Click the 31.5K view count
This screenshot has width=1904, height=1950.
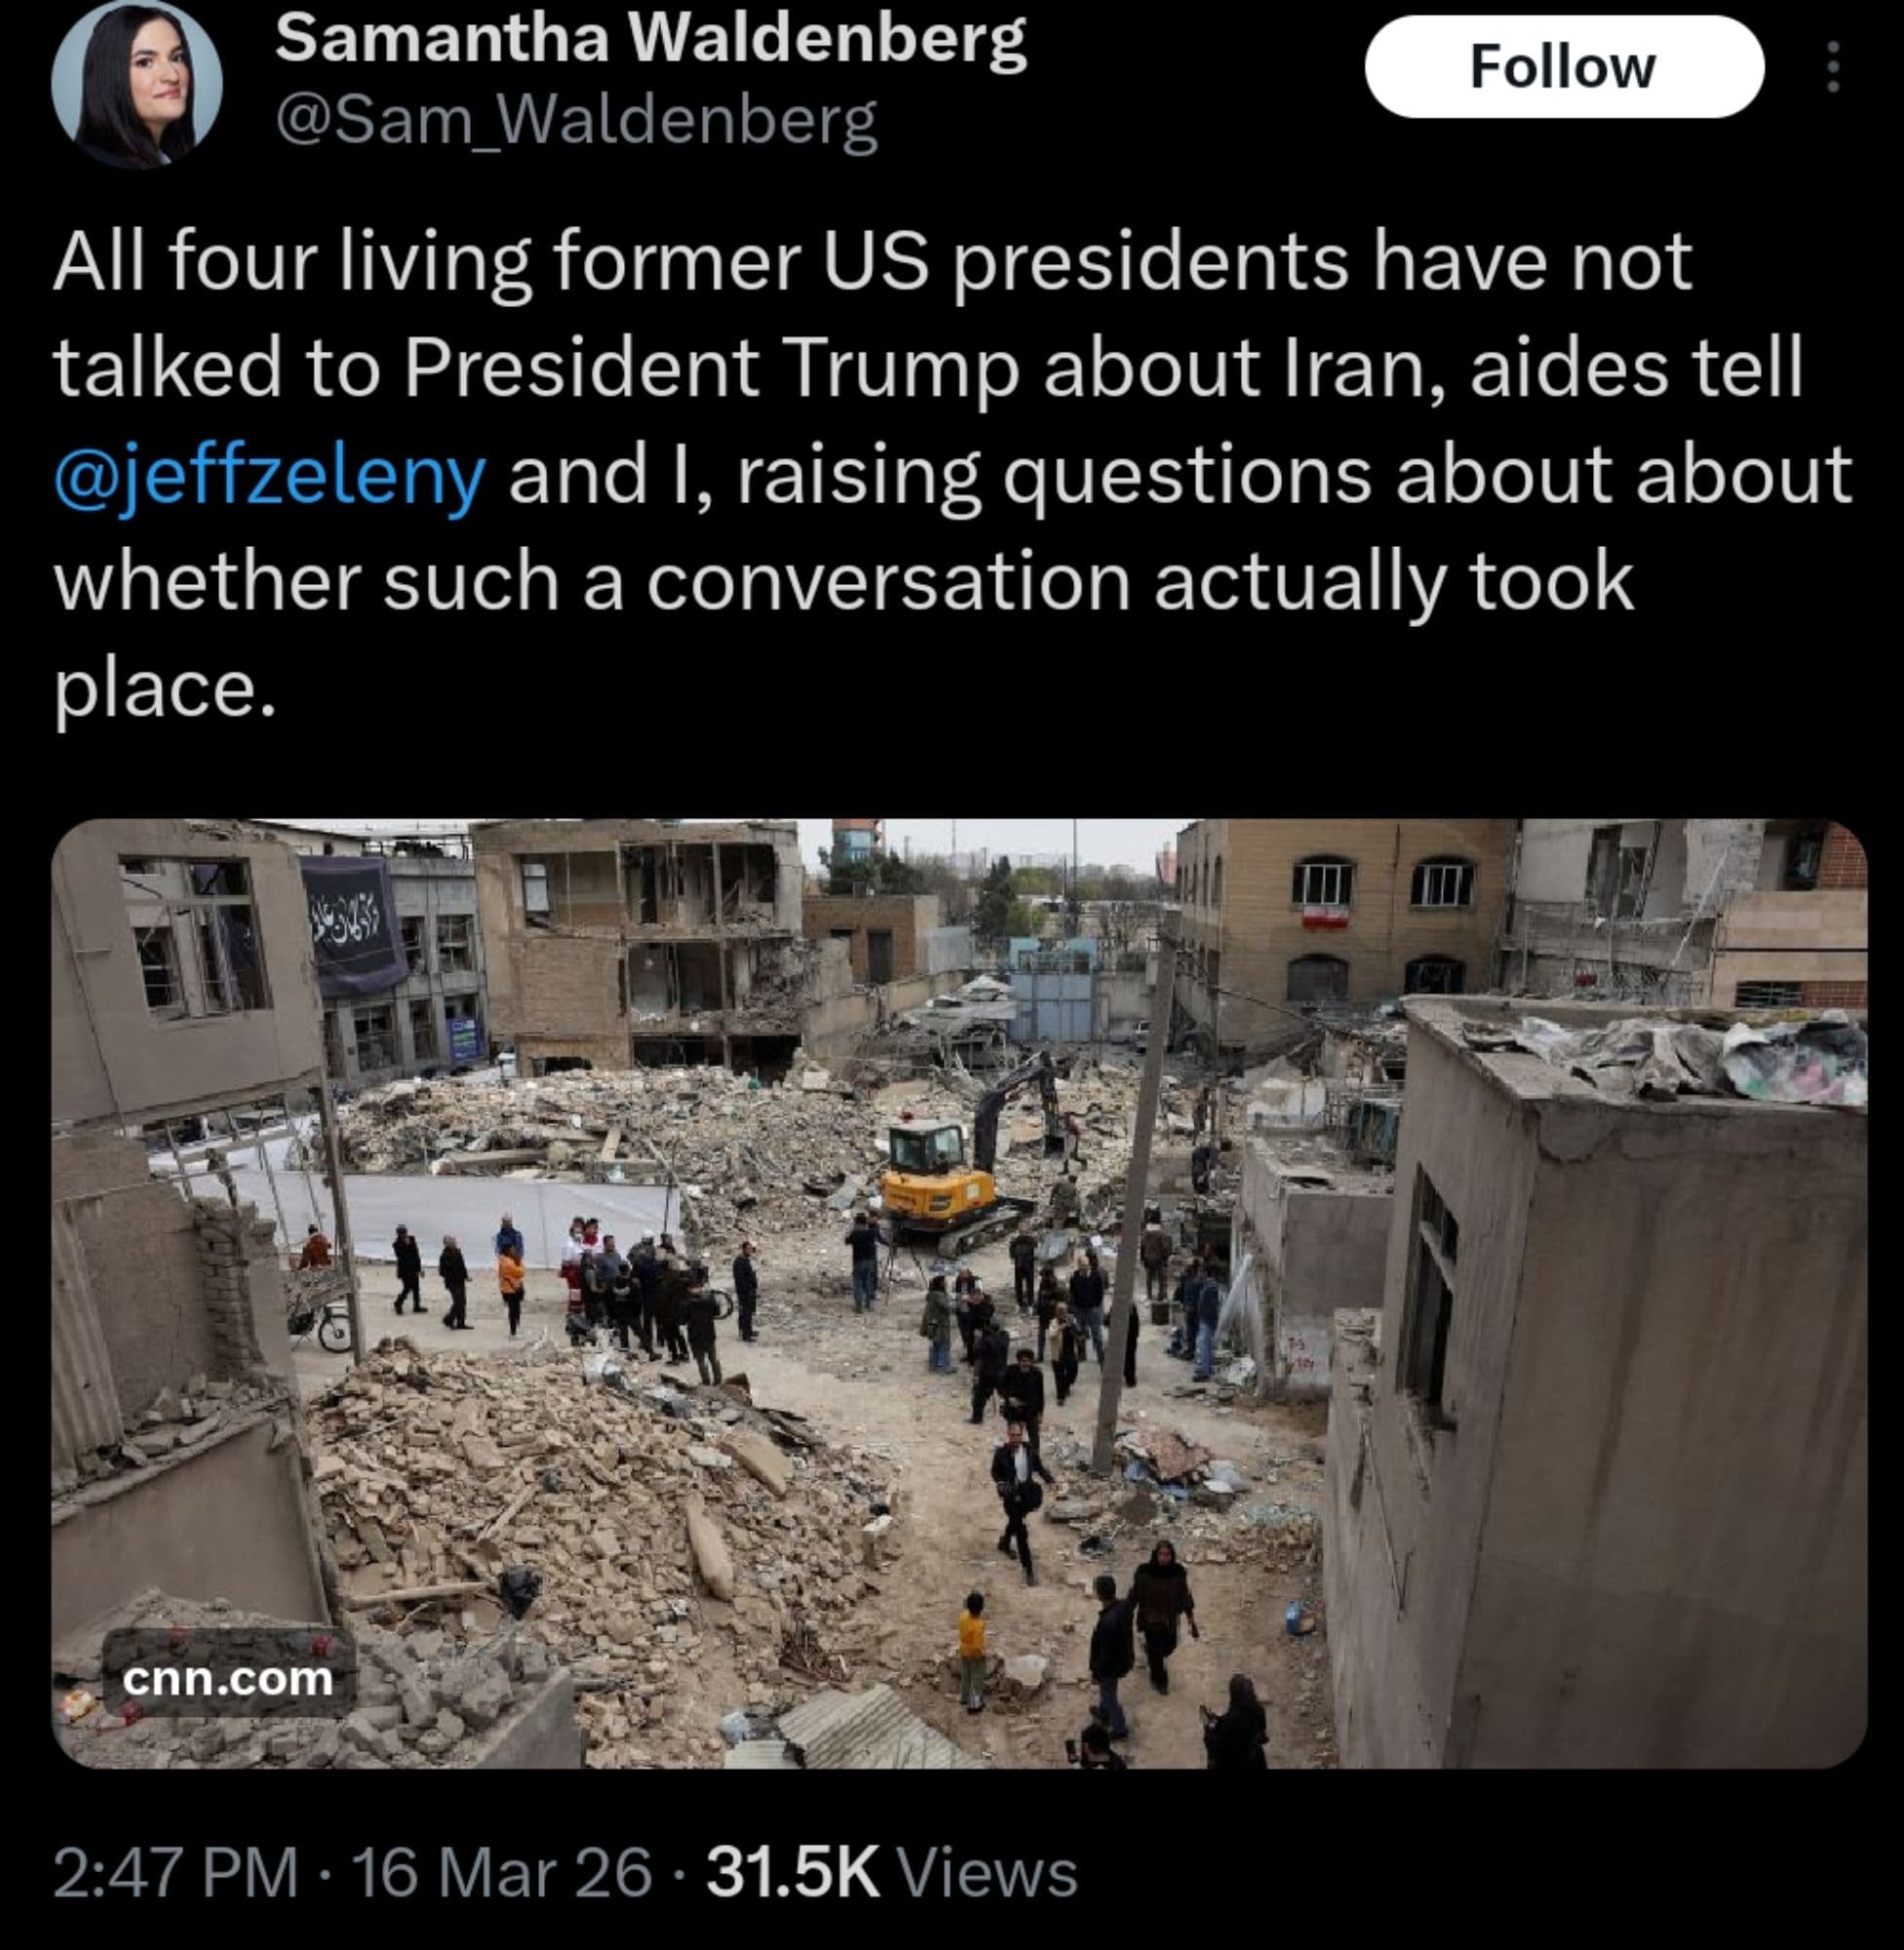pos(793,1872)
